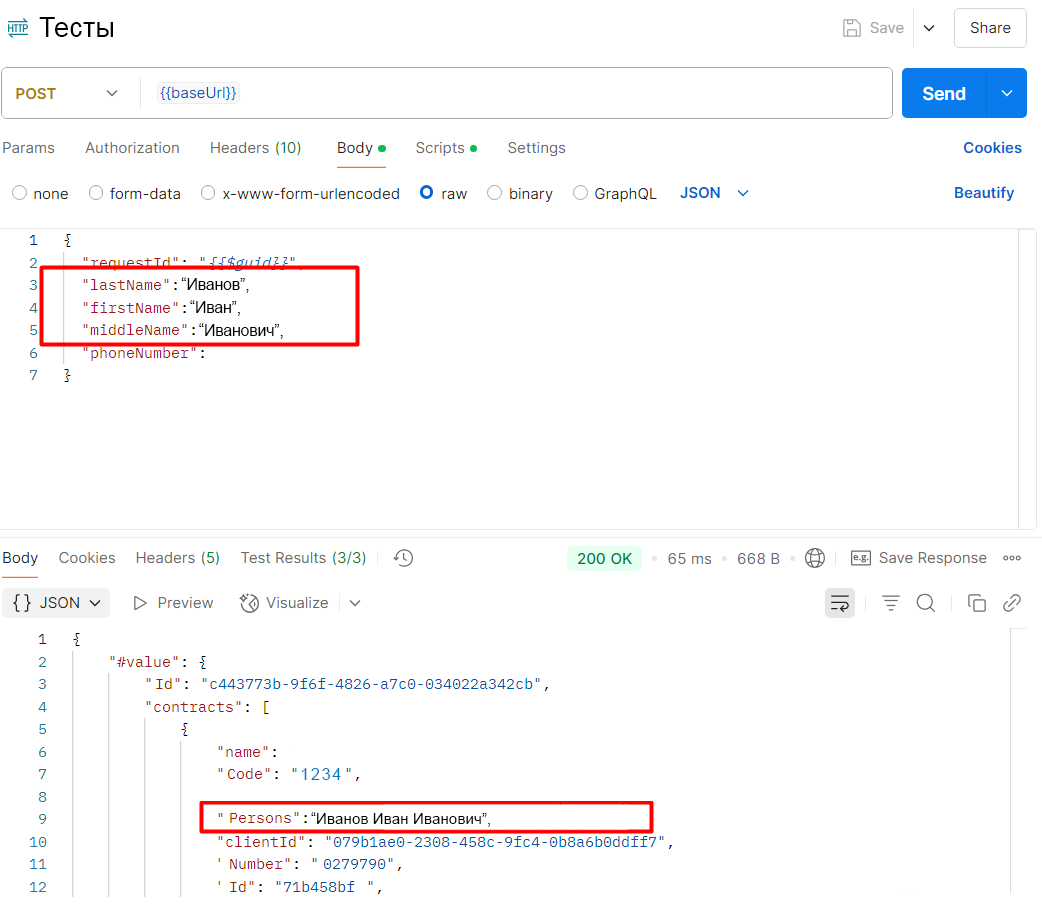The width and height of the screenshot is (1042, 913).
Task: Open the JSON body format dropdown
Action: (x=713, y=193)
